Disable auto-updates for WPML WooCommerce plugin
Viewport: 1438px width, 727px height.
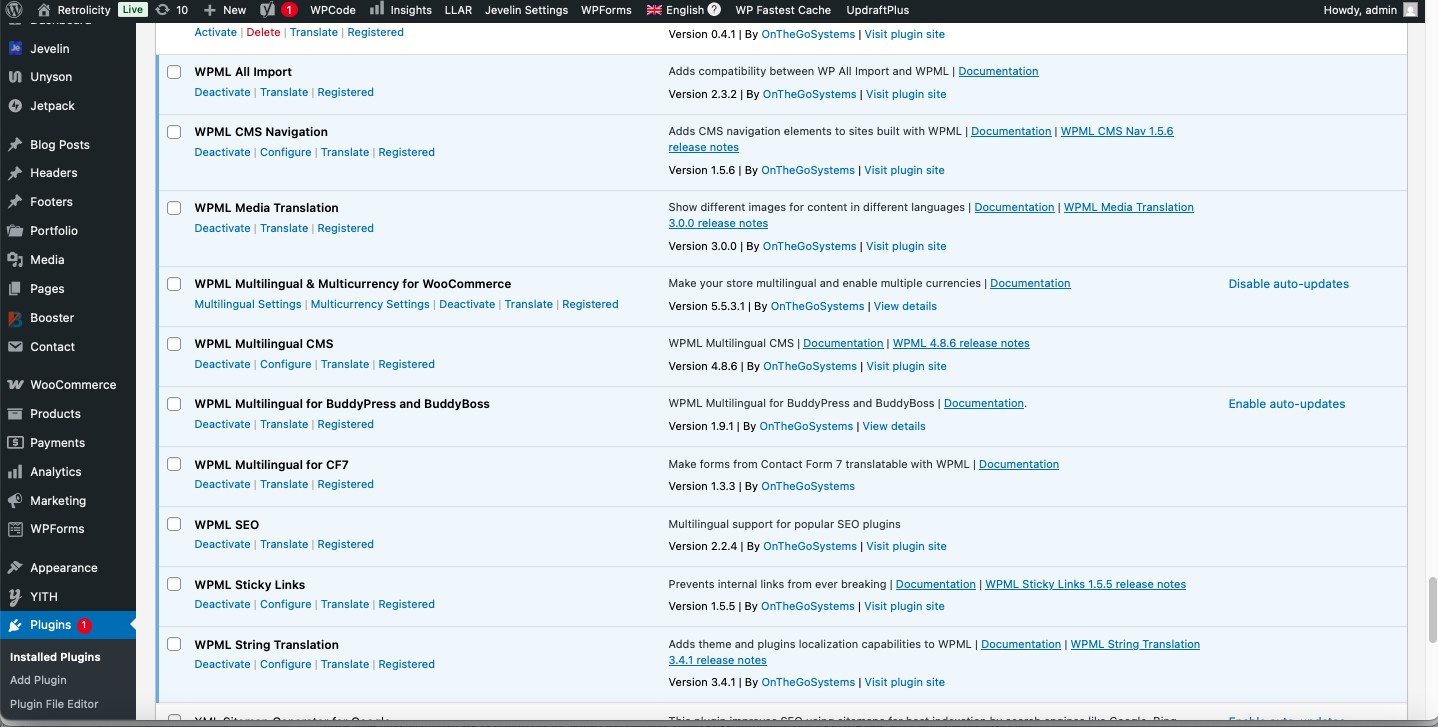(1288, 284)
